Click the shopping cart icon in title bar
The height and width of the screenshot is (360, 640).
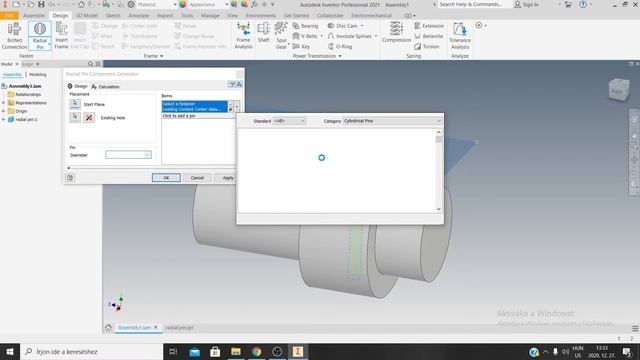click(568, 4)
